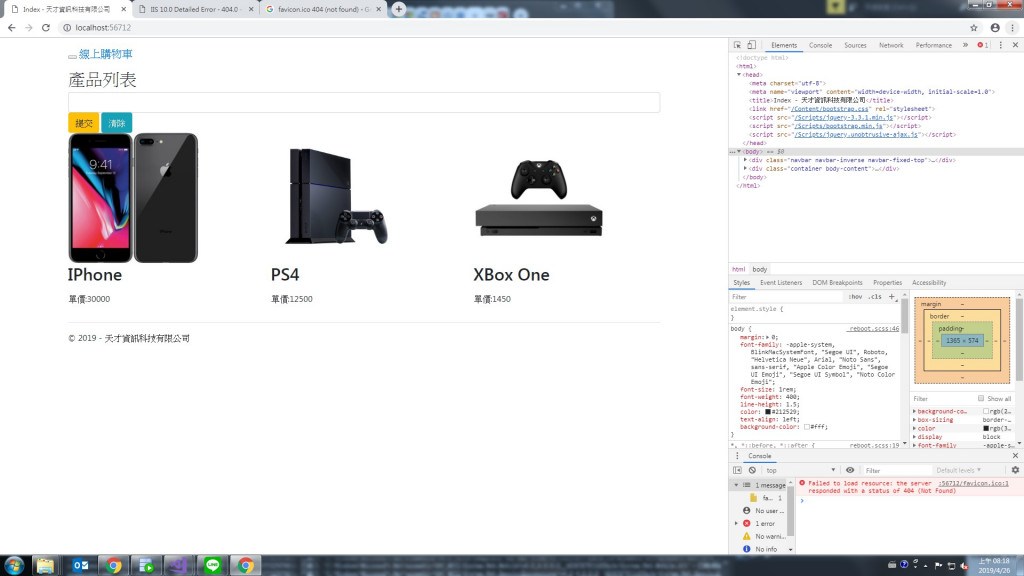Click the teal 清除 clear button
The width and height of the screenshot is (1024, 576).
[x=117, y=123]
